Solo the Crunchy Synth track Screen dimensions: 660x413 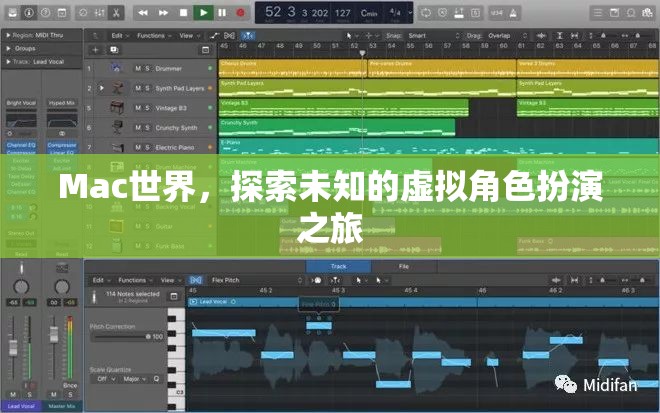pyautogui.click(x=147, y=128)
